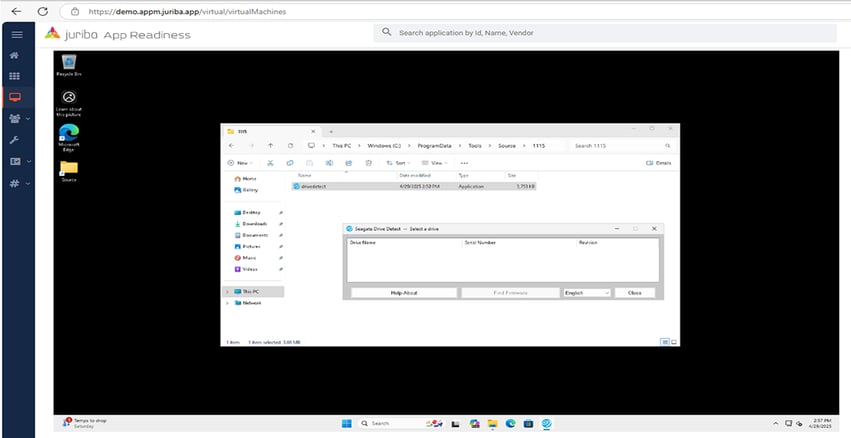The width and height of the screenshot is (851, 438).
Task: Open Downloads in the navigation pane
Action: click(254, 224)
